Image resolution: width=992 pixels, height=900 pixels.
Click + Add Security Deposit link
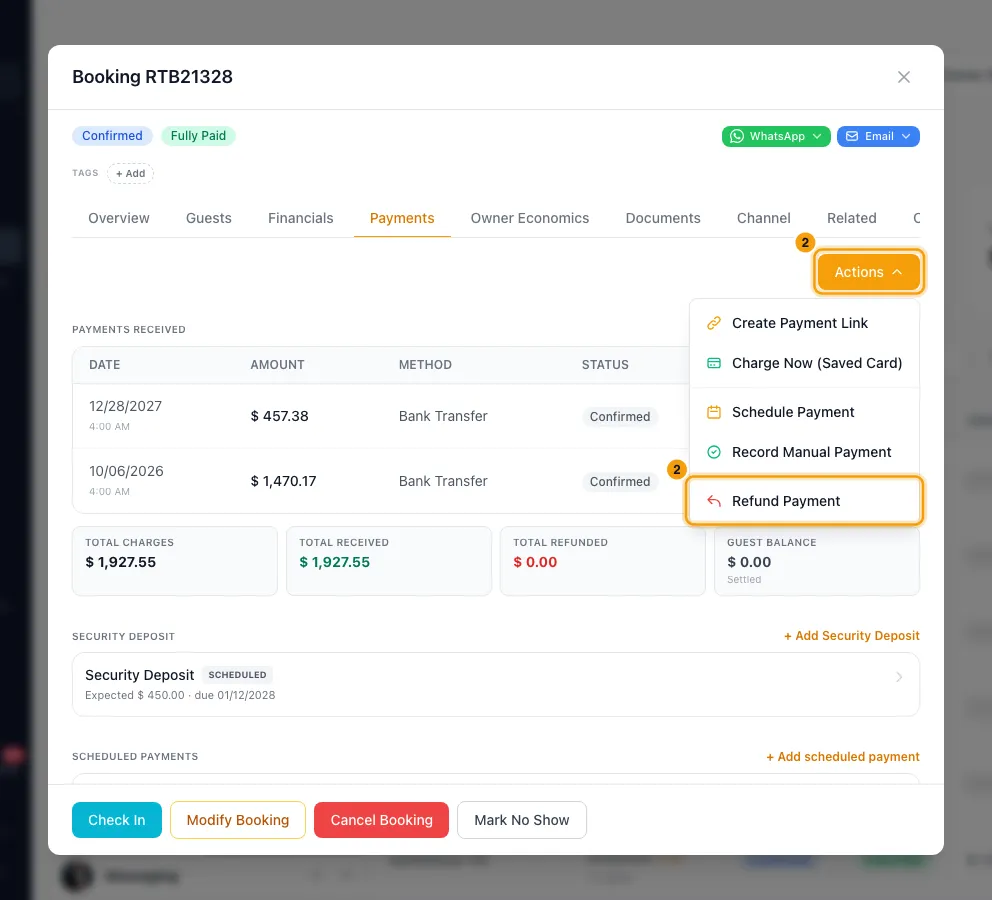click(852, 636)
